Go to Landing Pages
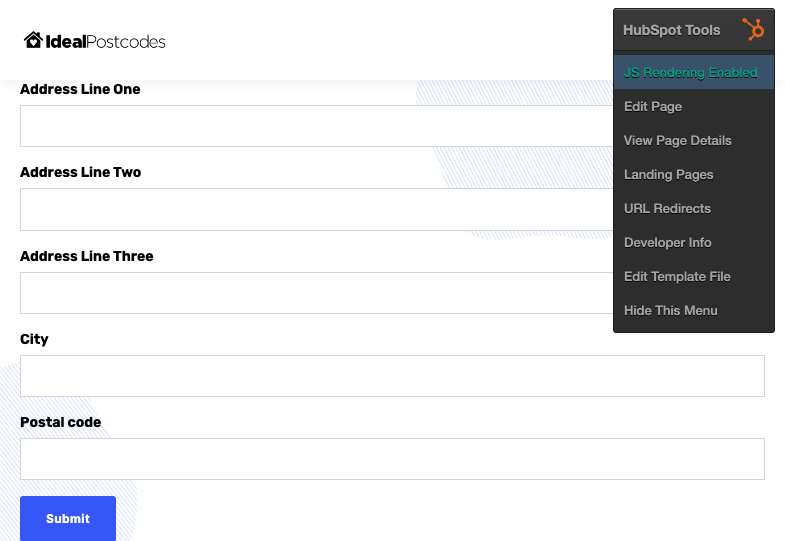The image size is (785, 541). [x=669, y=175]
